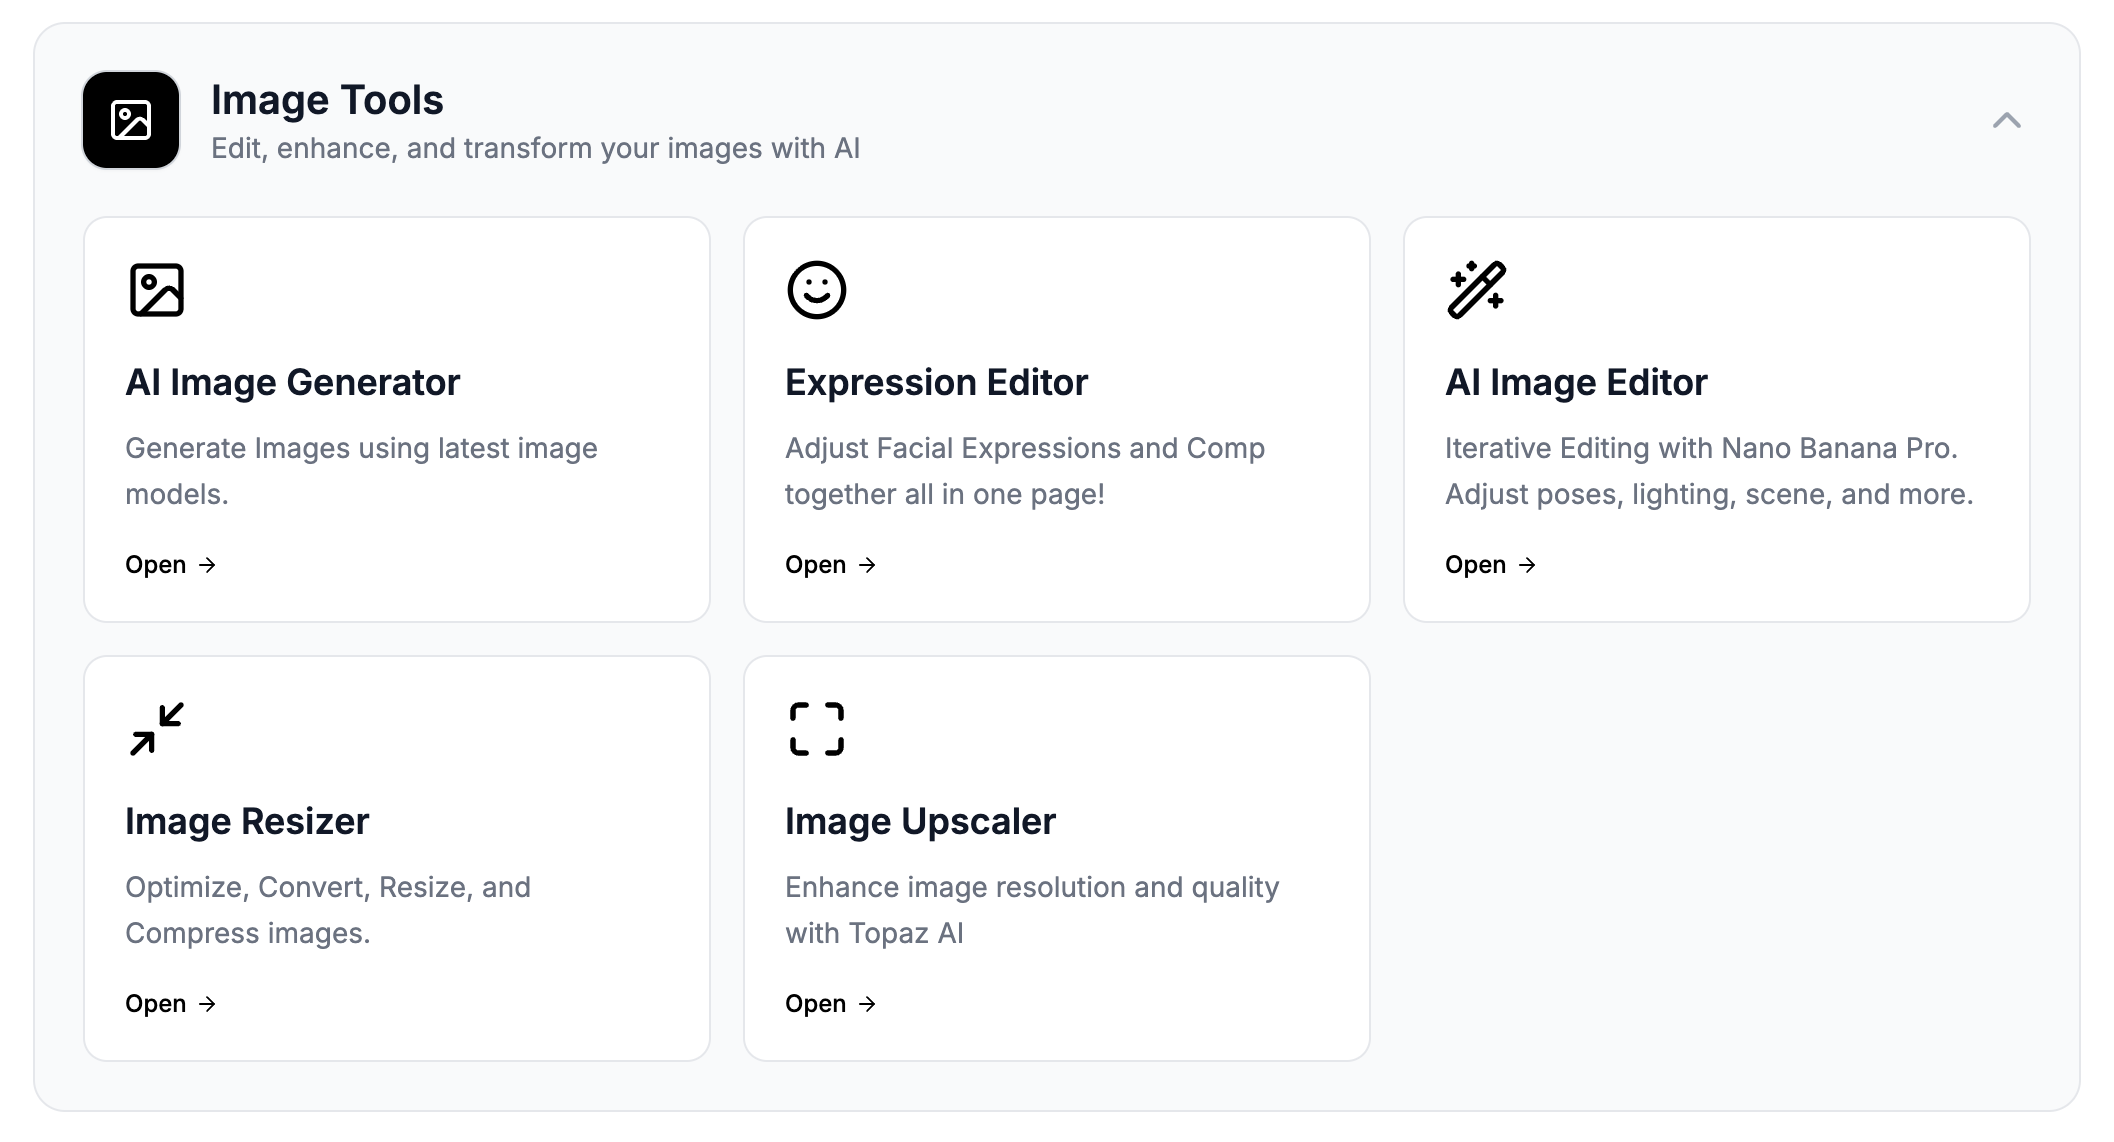This screenshot has height=1142, width=2114.
Task: Click the Image Resizer card
Action: point(397,858)
